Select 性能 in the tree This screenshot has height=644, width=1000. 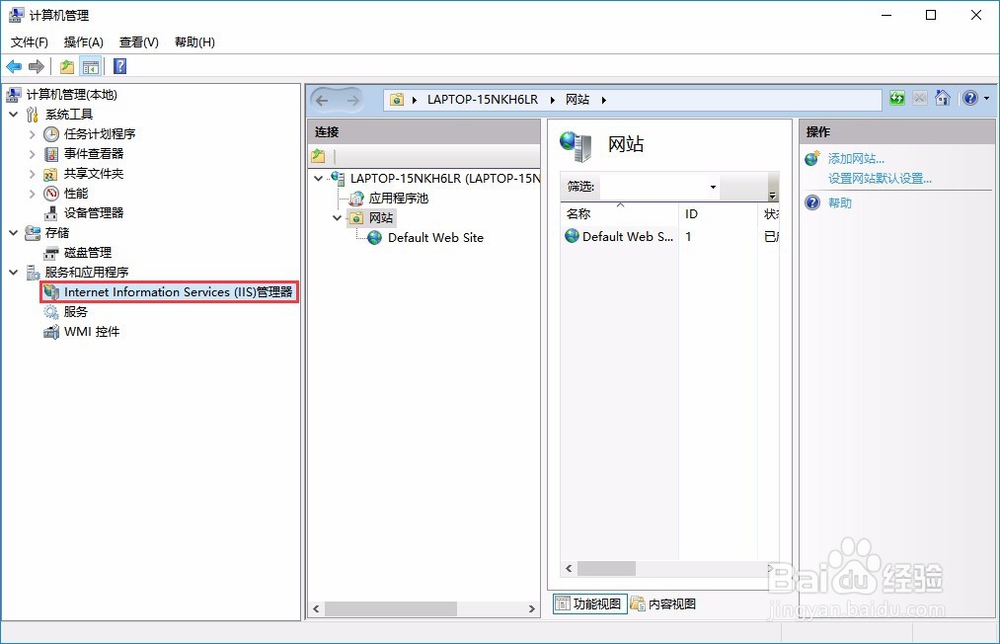76,193
